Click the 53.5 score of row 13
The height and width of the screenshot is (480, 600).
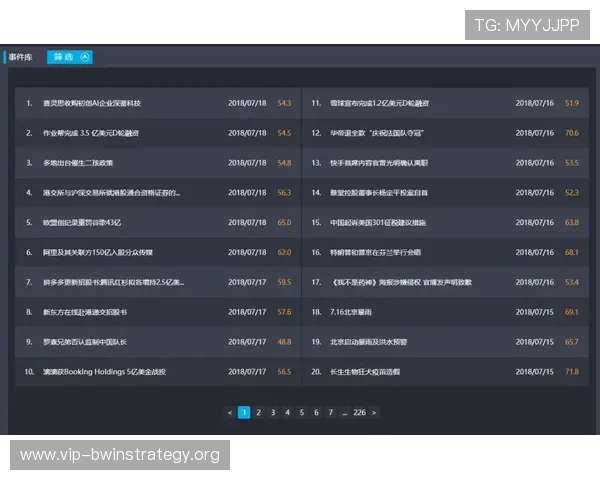click(x=572, y=163)
